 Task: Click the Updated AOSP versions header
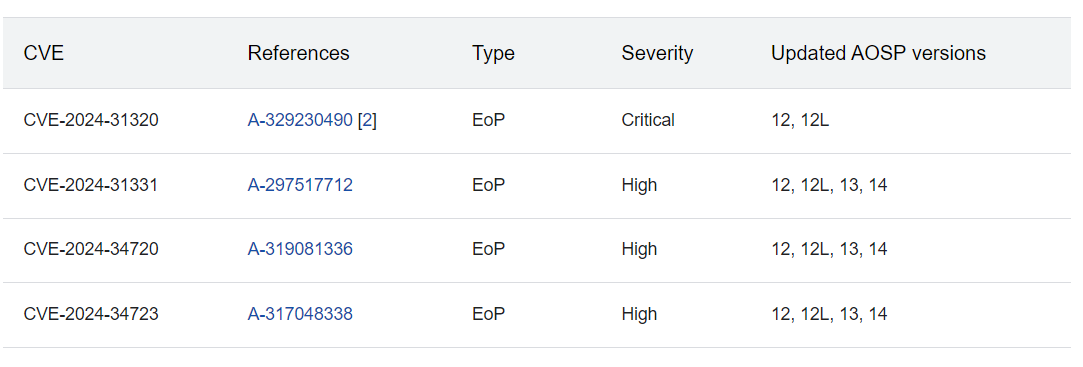pyautogui.click(x=878, y=53)
